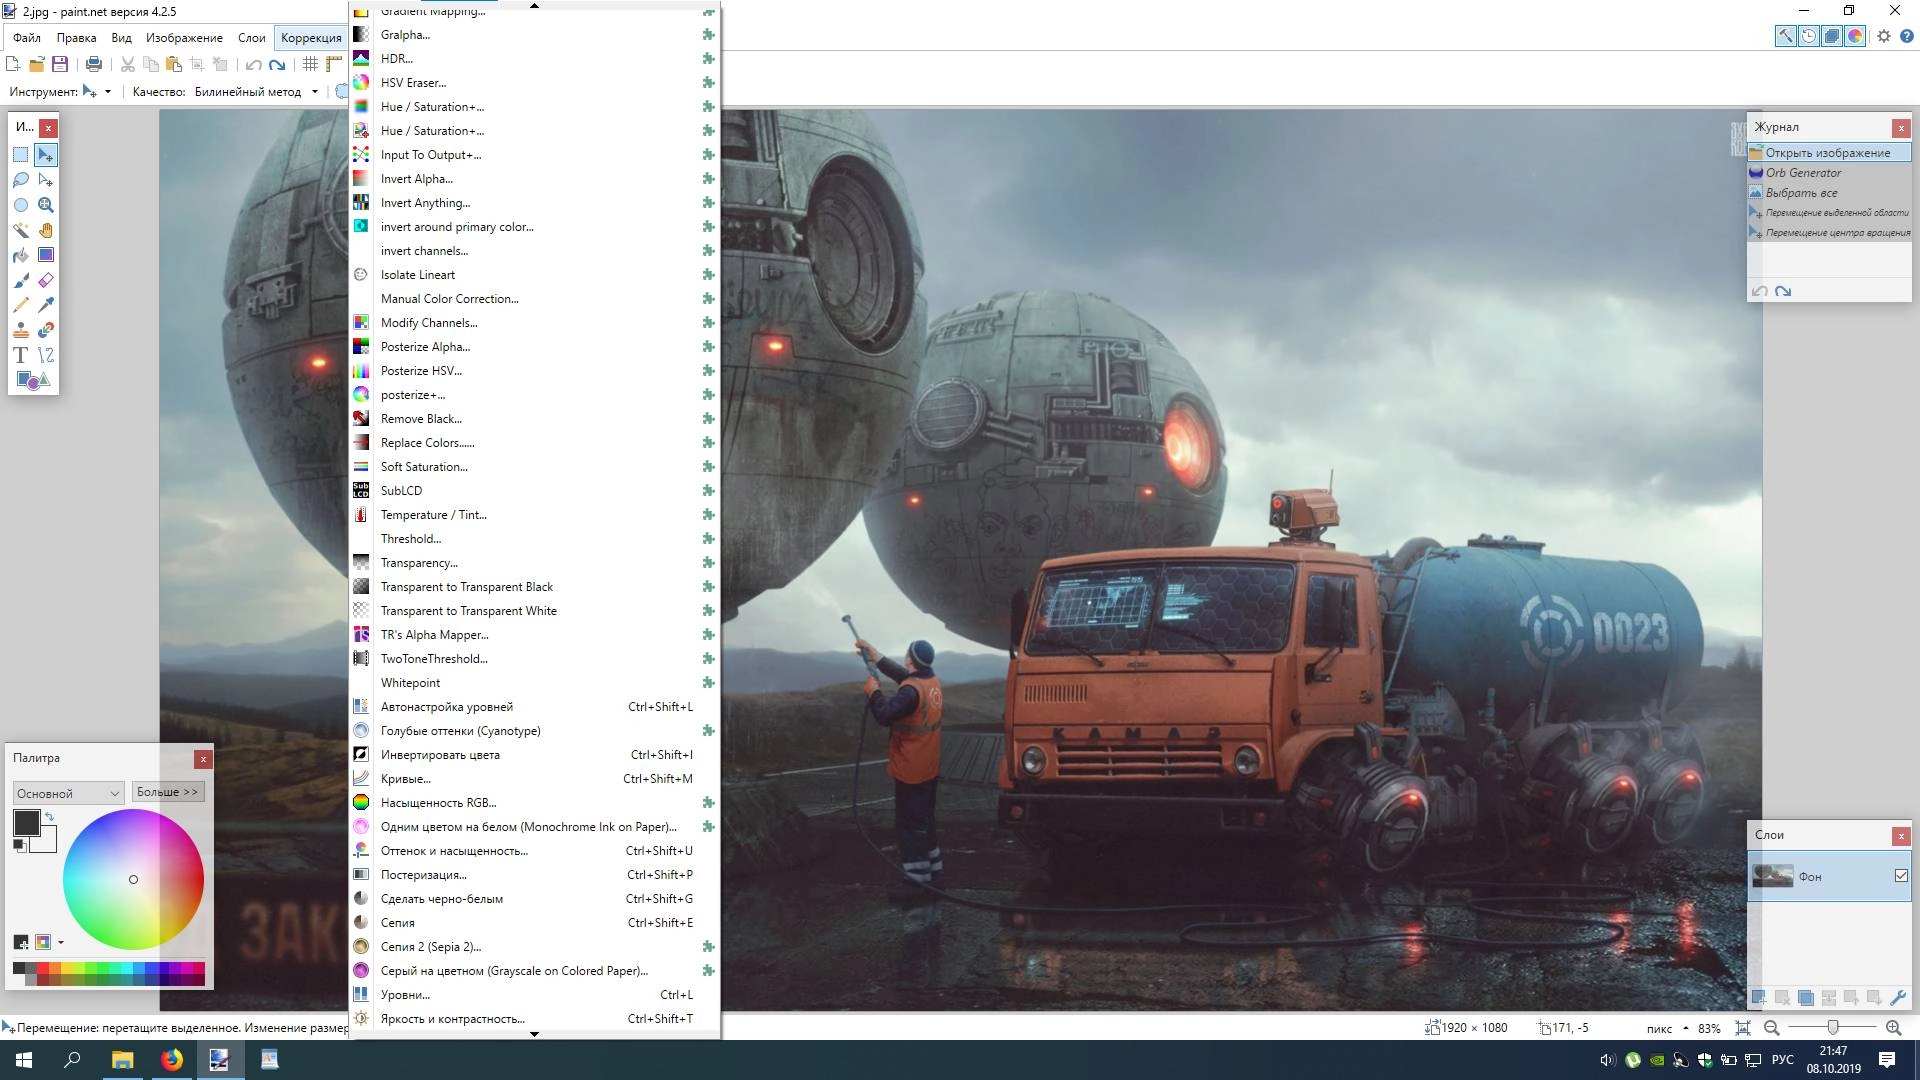This screenshot has height=1080, width=1920.
Task: Open the Слои menu
Action: [252, 38]
